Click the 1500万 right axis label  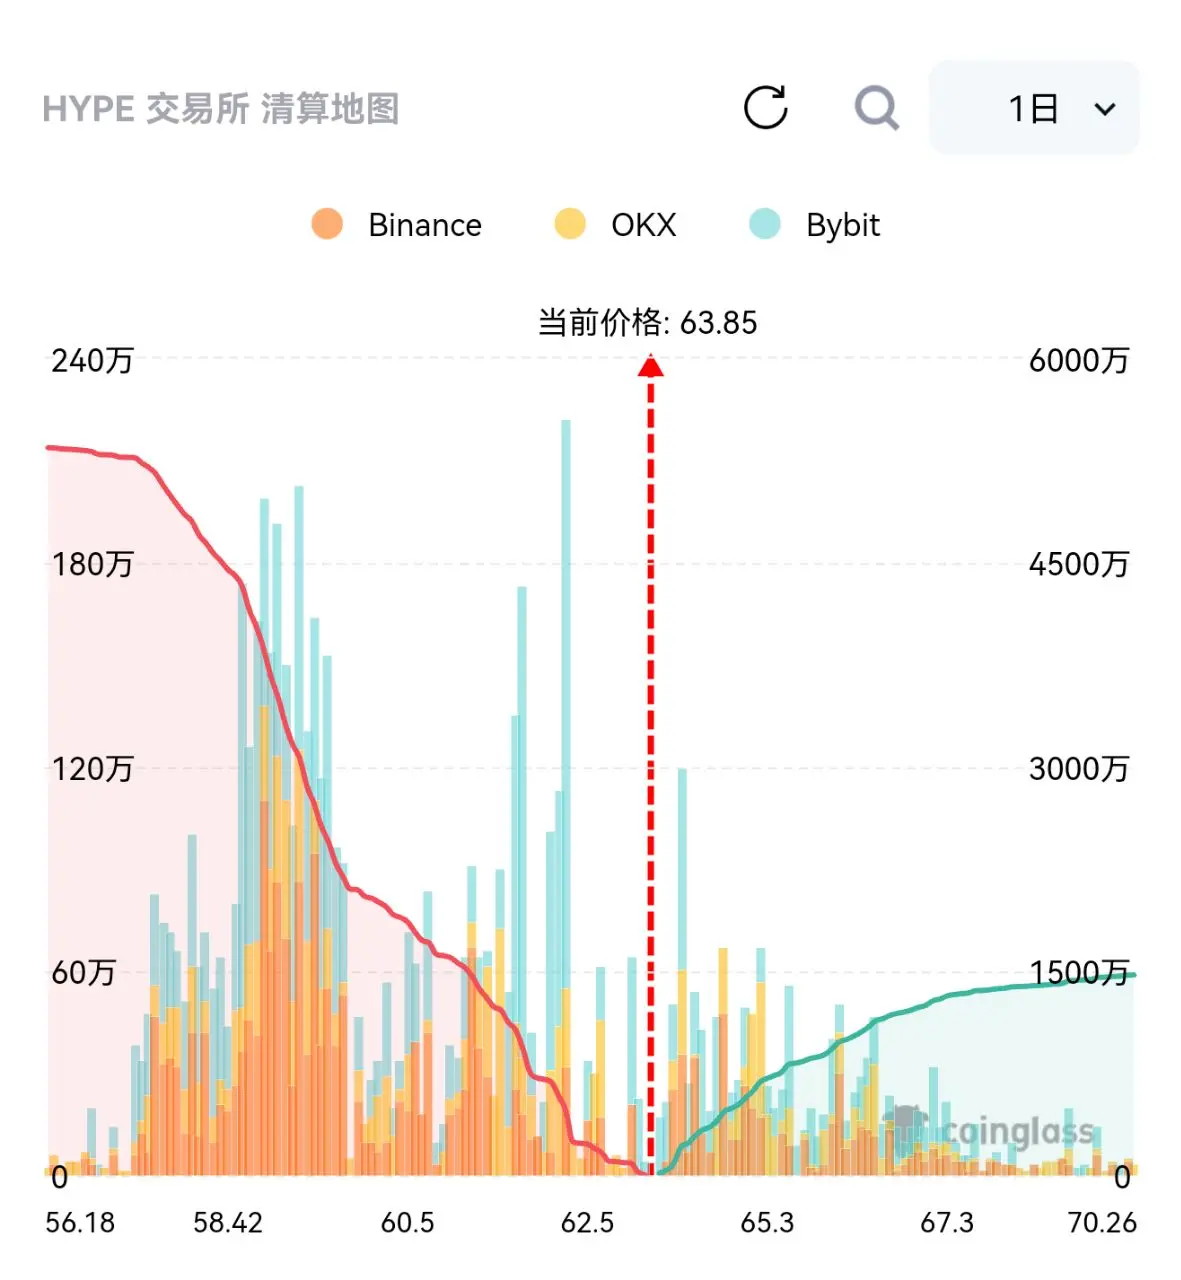tap(1079, 972)
